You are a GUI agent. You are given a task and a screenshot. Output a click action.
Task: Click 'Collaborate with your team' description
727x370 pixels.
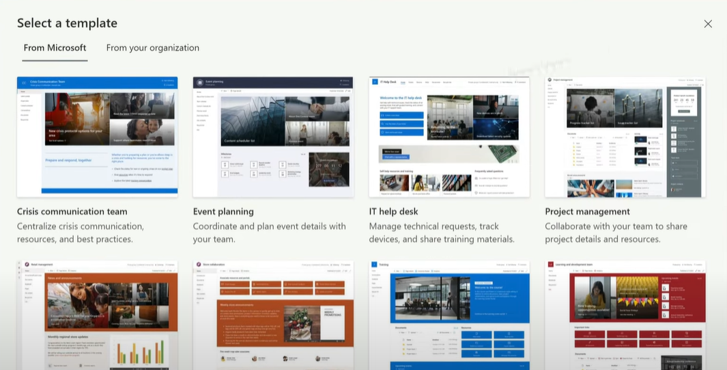(616, 233)
